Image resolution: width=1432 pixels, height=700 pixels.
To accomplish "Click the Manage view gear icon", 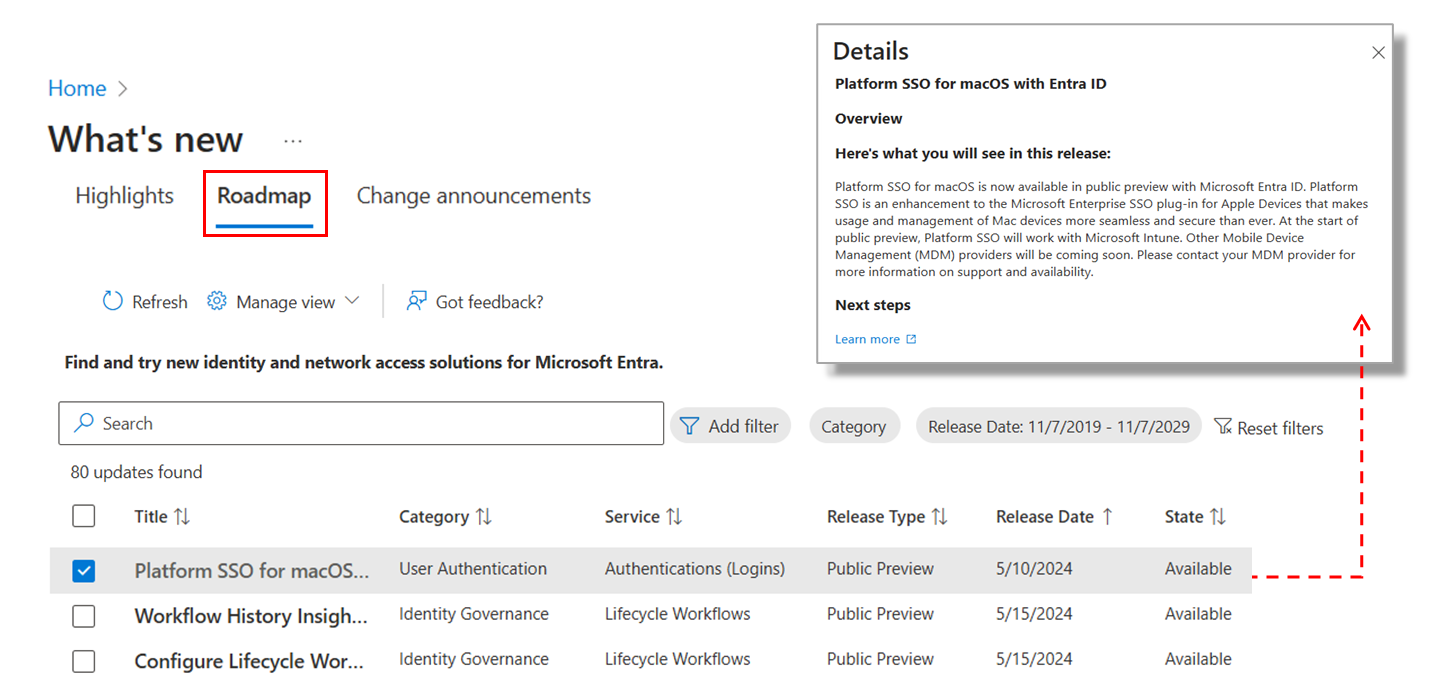I will click(x=217, y=301).
